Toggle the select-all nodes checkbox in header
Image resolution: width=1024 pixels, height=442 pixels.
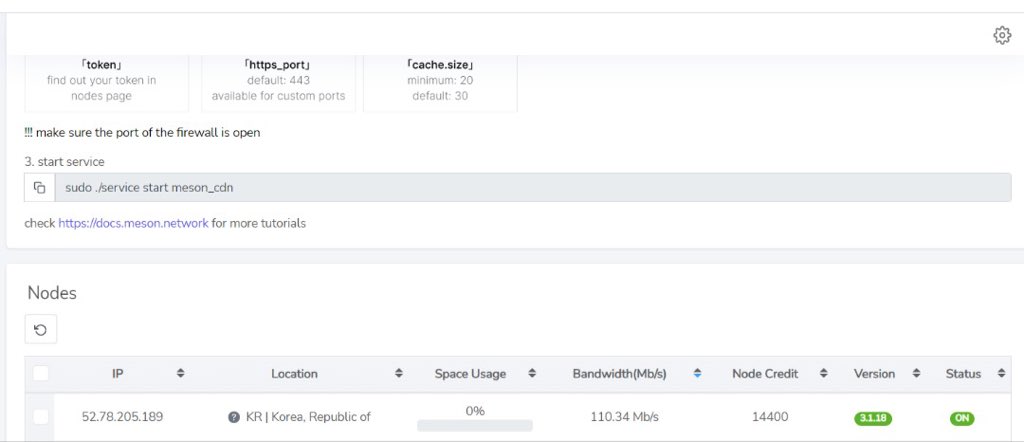(x=40, y=374)
